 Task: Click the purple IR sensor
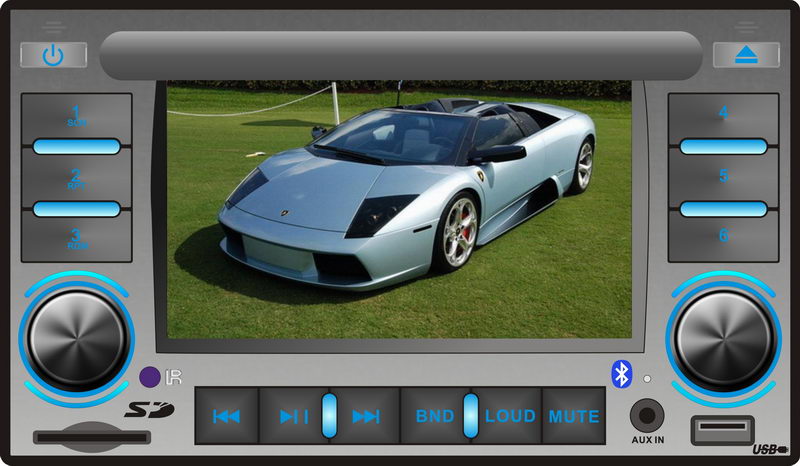click(x=149, y=377)
